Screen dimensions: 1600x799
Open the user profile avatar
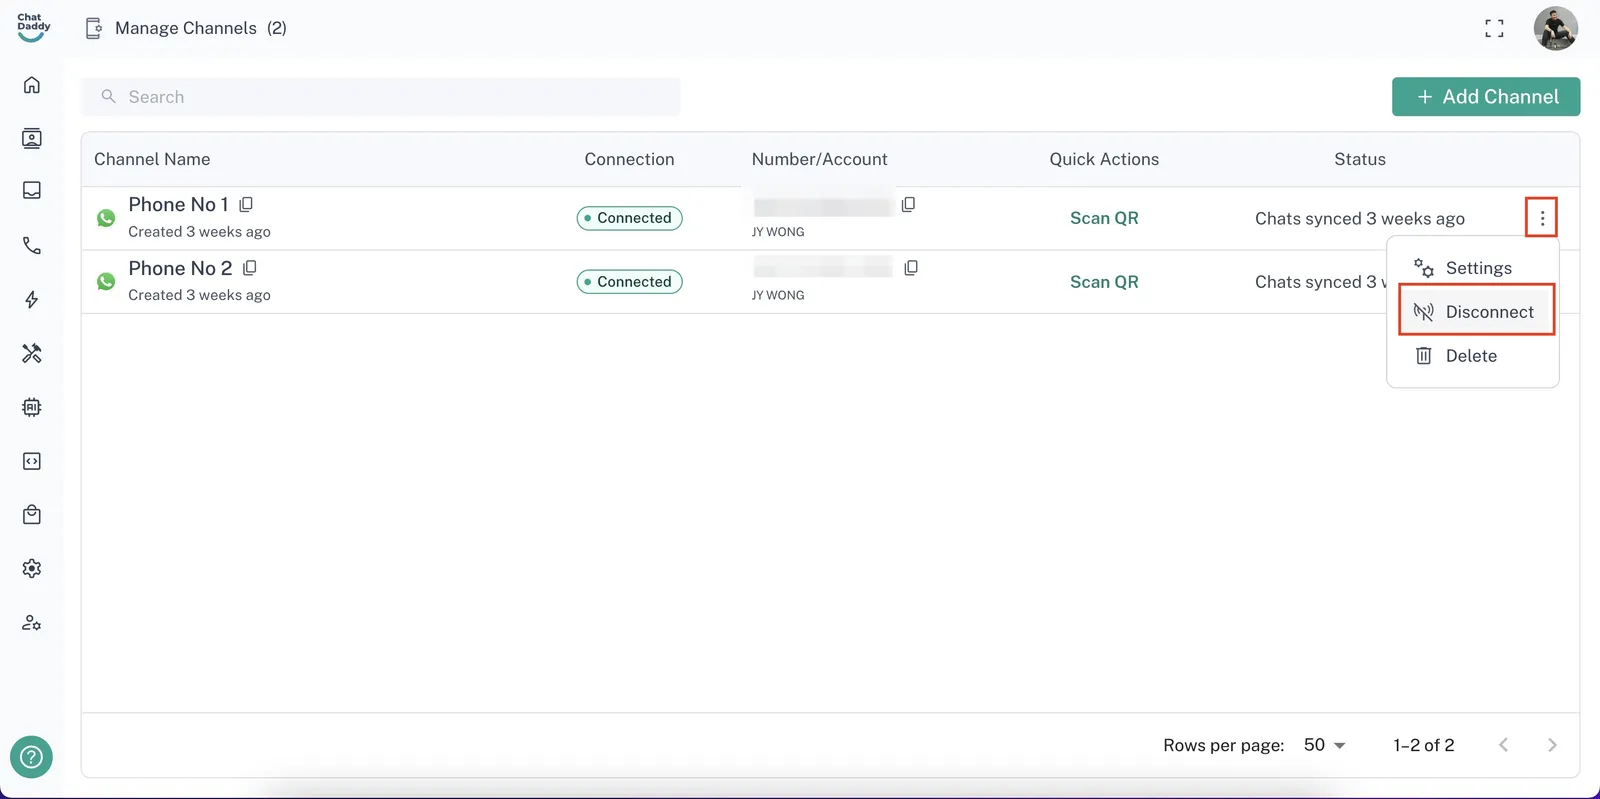tap(1555, 28)
